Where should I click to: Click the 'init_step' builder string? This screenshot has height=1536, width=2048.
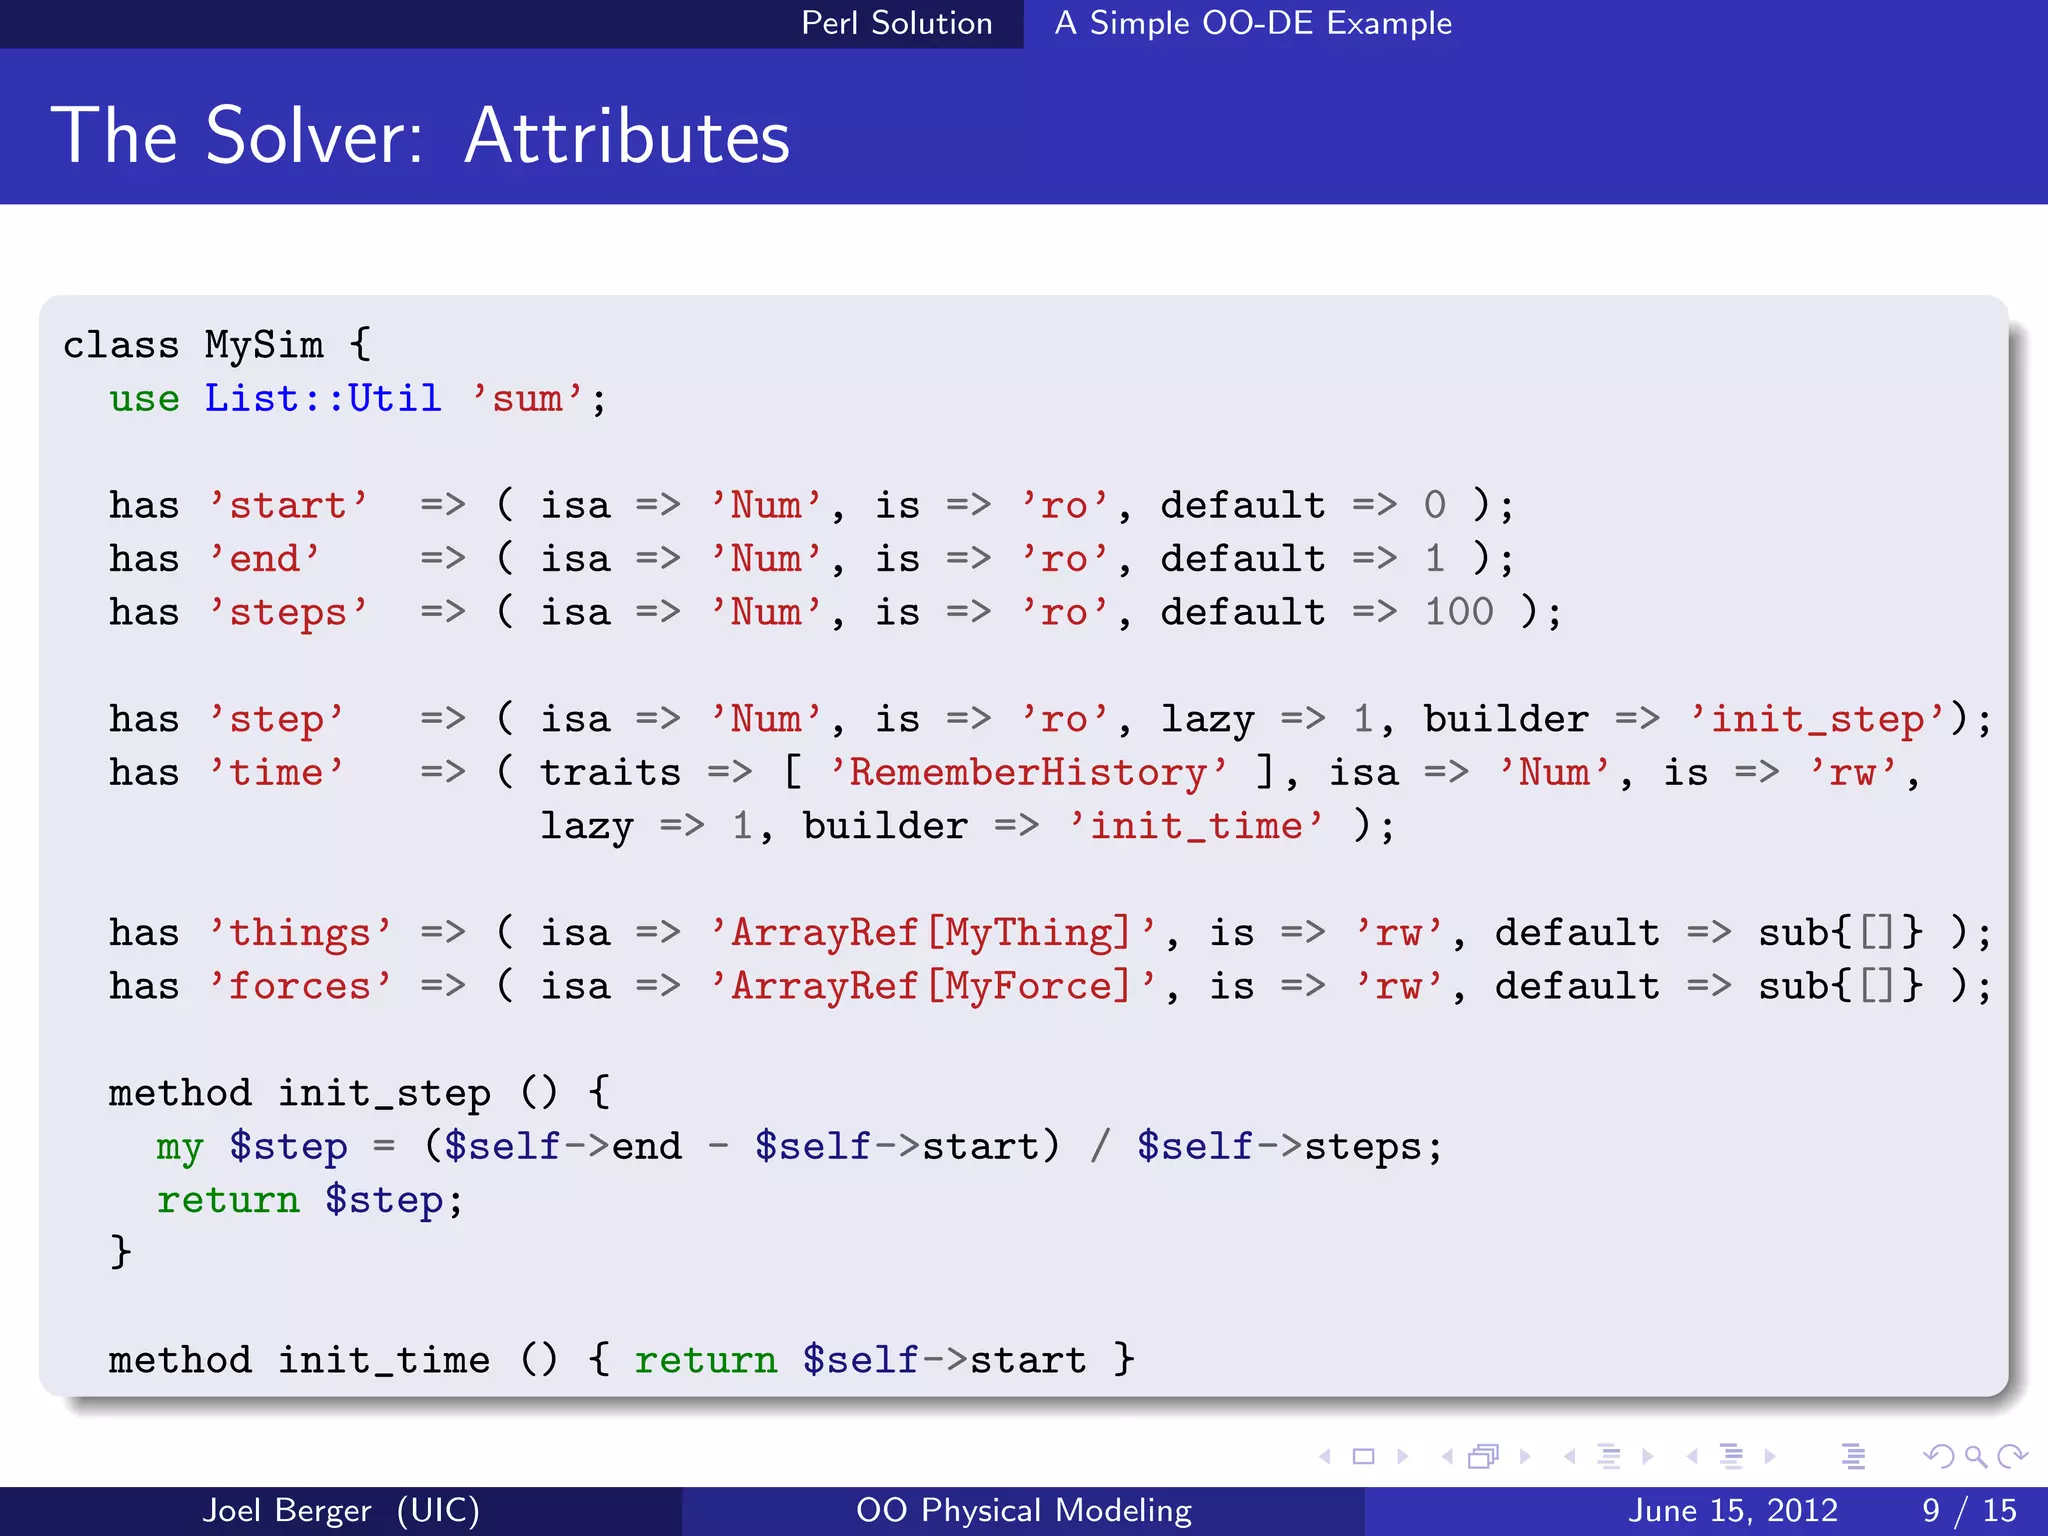point(1819,719)
